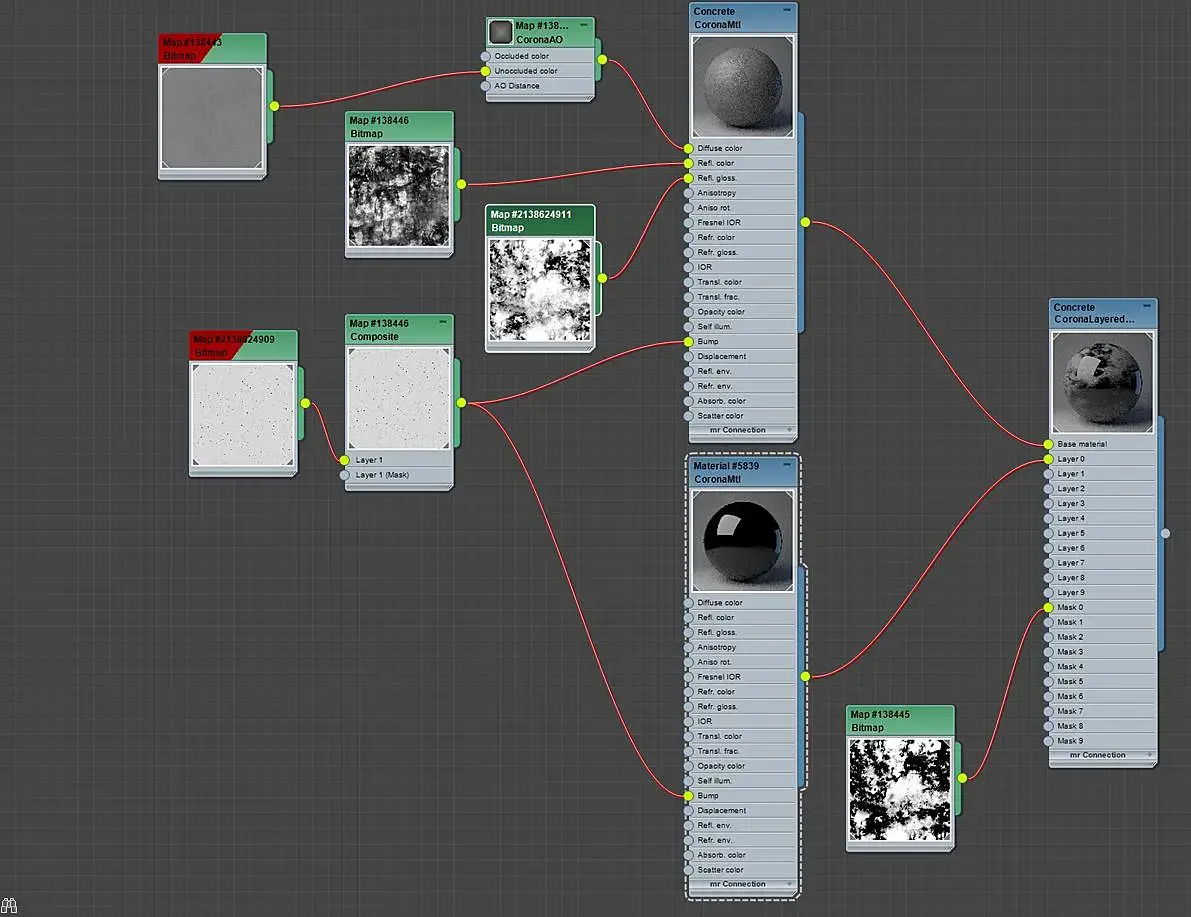The height and width of the screenshot is (917, 1191).
Task: Click the Map #138446 Bitmap output socket
Action: click(461, 185)
